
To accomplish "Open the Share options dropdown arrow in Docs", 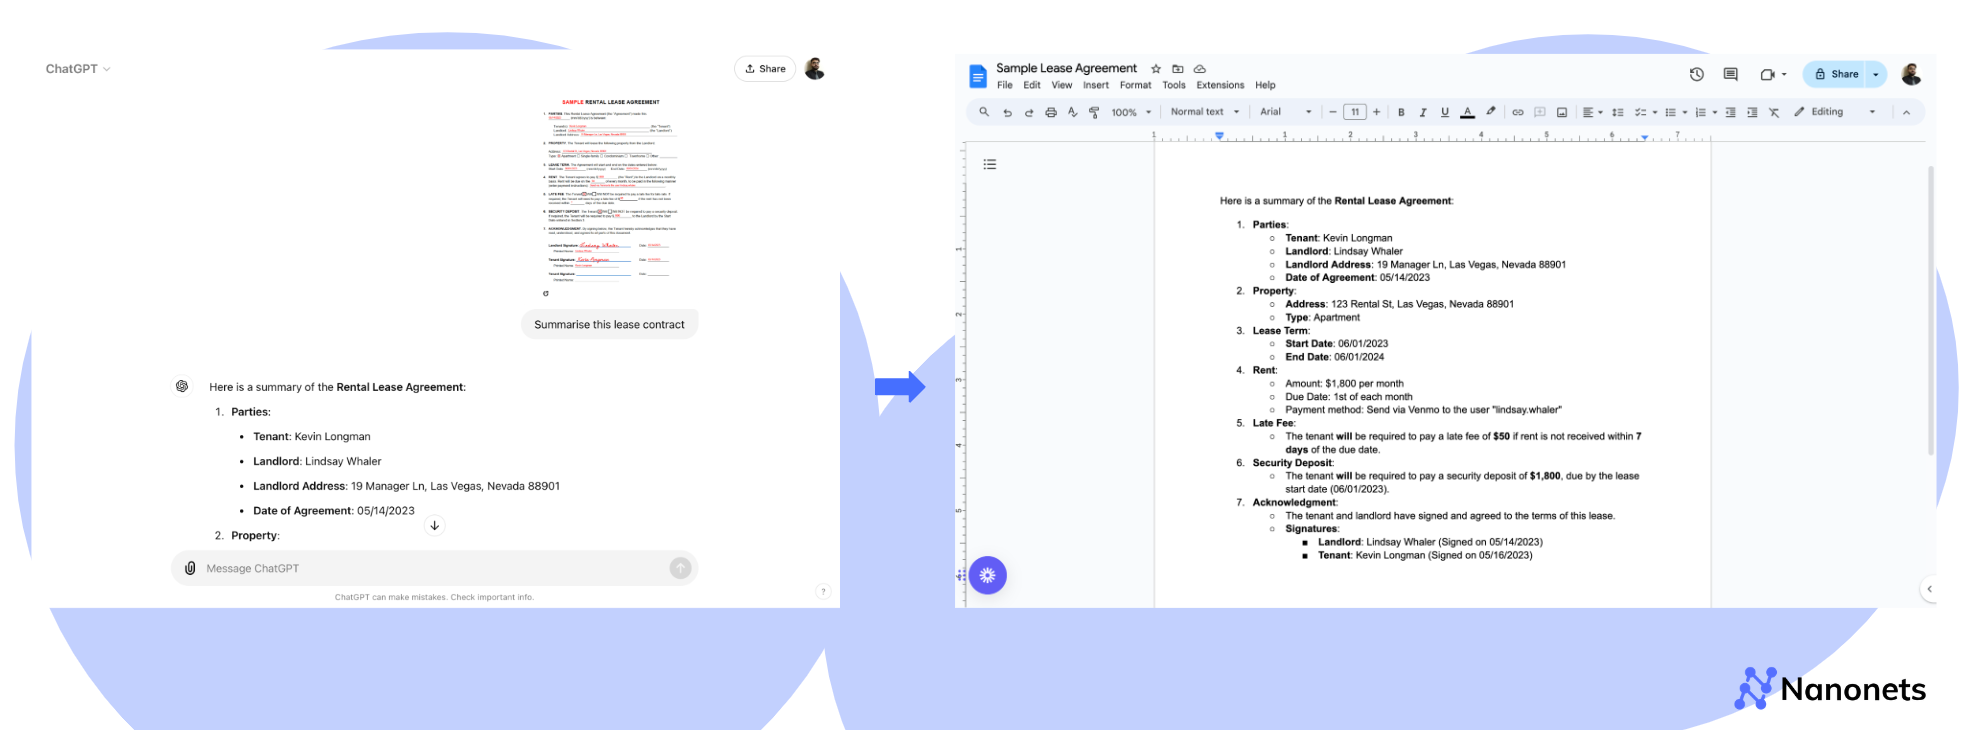I will tap(1876, 74).
